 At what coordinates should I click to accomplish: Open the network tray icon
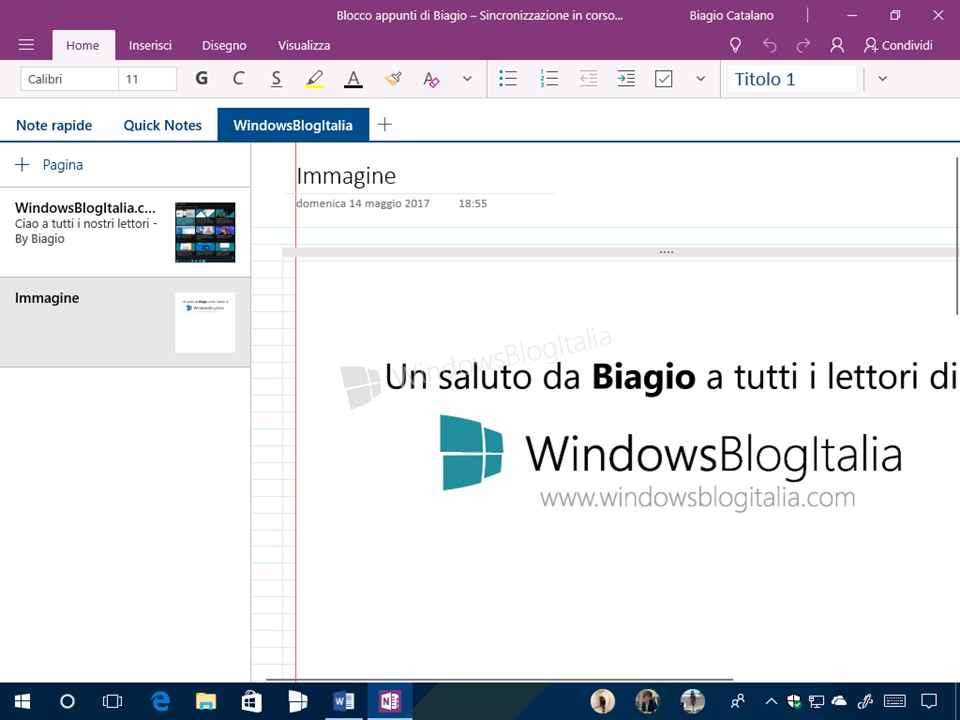[x=816, y=701]
